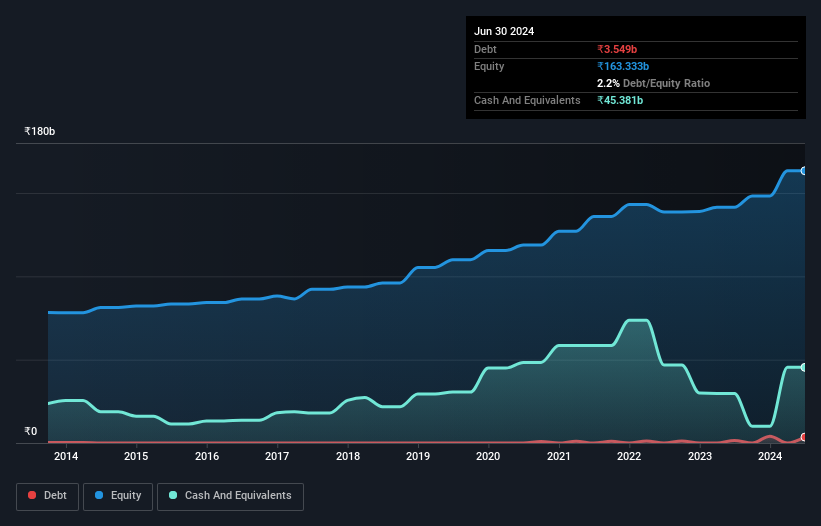Select the Cash And Equivalents endpoint marker
This screenshot has height=526, width=821.
pos(804,367)
